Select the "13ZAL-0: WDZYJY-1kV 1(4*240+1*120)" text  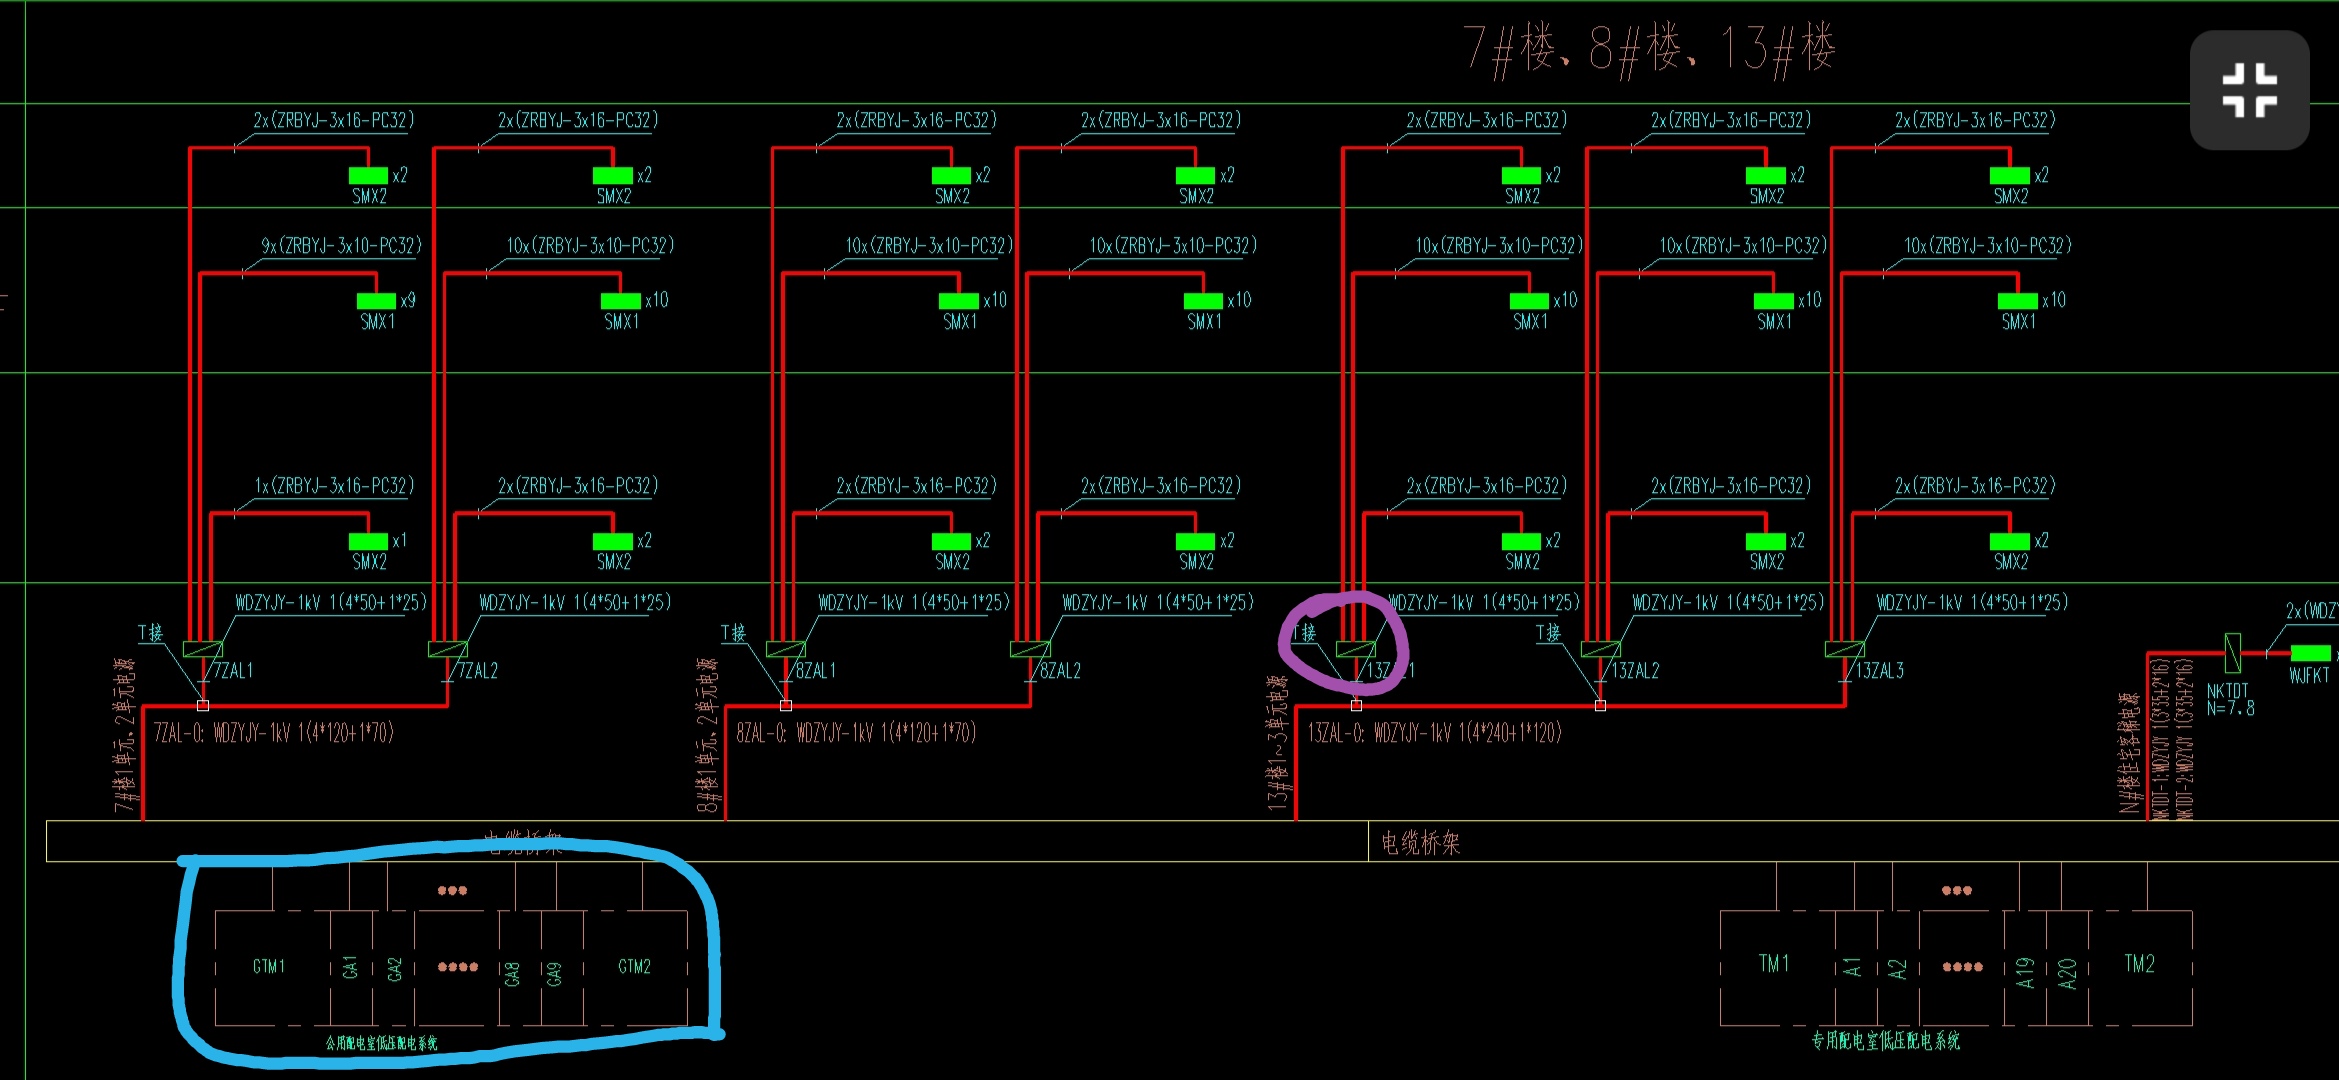(1434, 733)
